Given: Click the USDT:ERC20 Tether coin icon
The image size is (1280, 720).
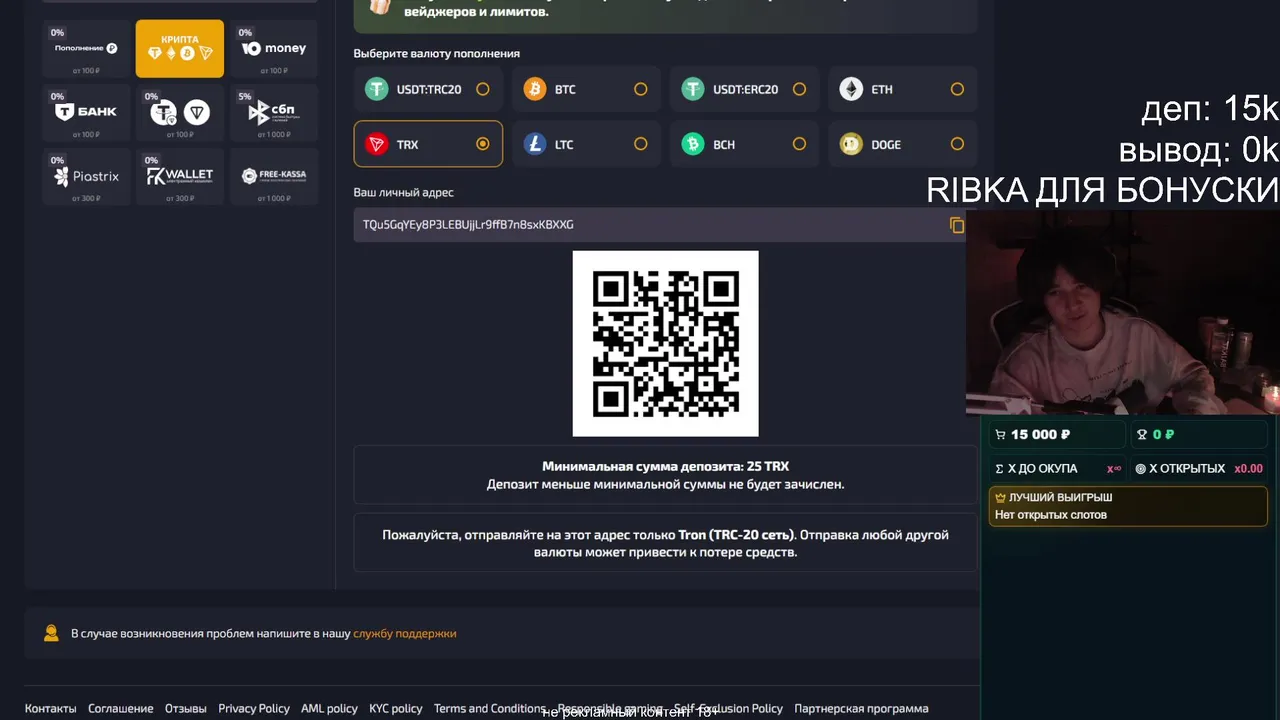Looking at the screenshot, I should click(693, 89).
